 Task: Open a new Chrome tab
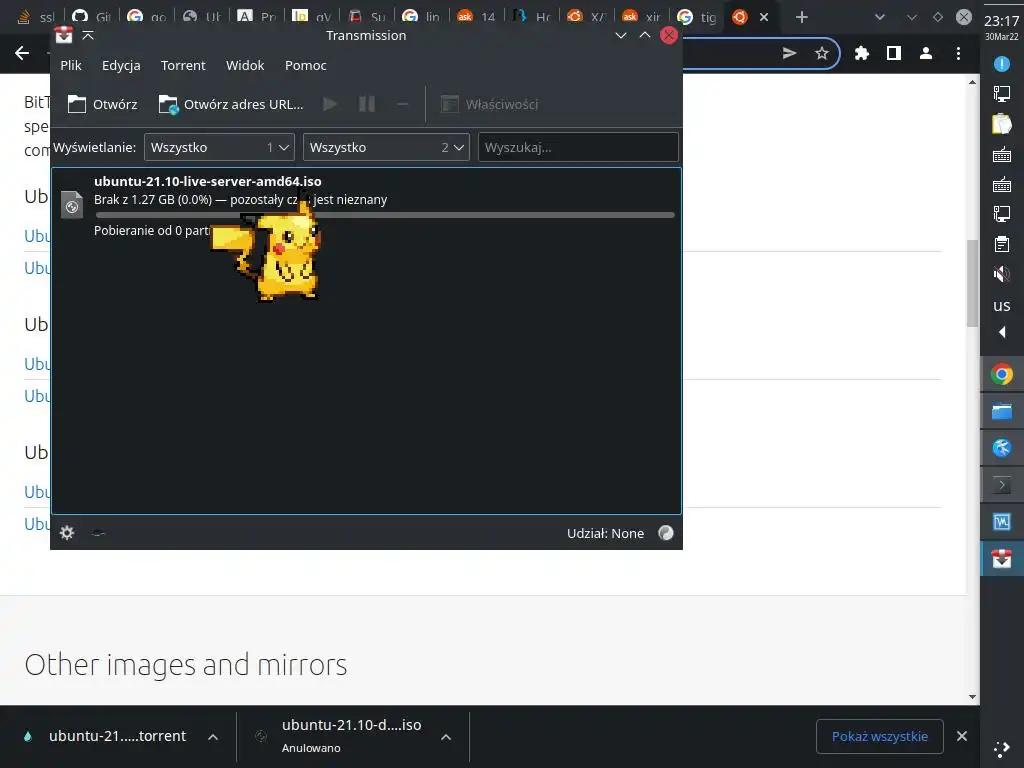[x=802, y=17]
